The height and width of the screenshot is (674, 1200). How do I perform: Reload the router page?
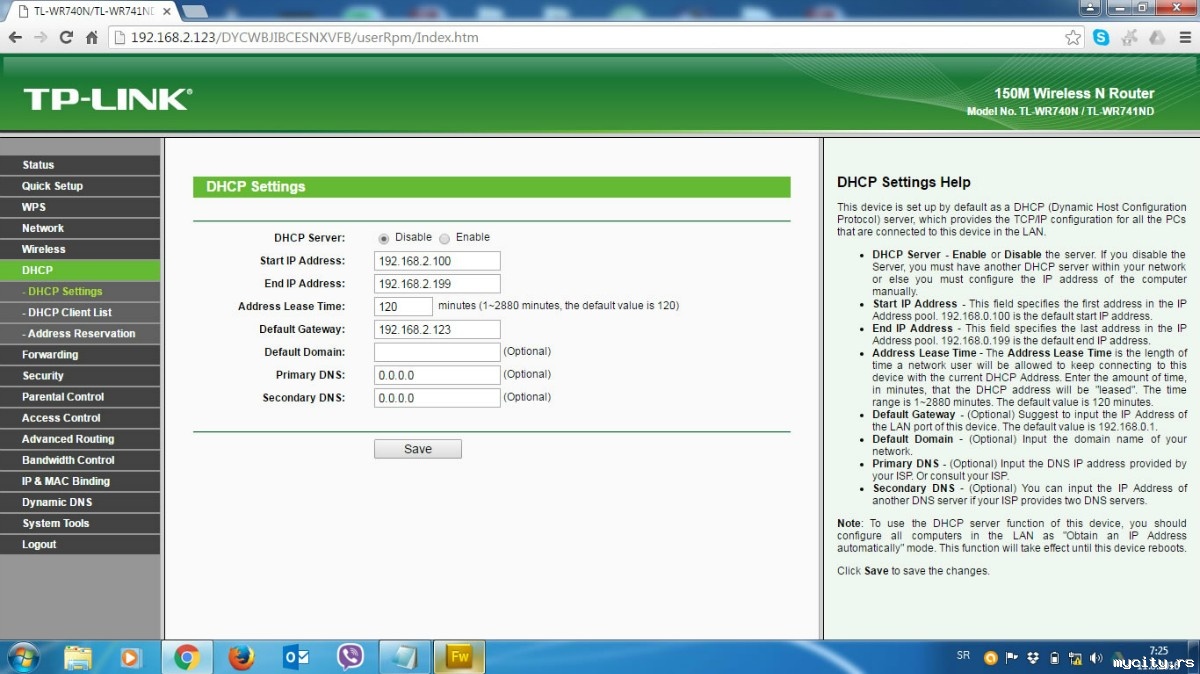click(66, 38)
